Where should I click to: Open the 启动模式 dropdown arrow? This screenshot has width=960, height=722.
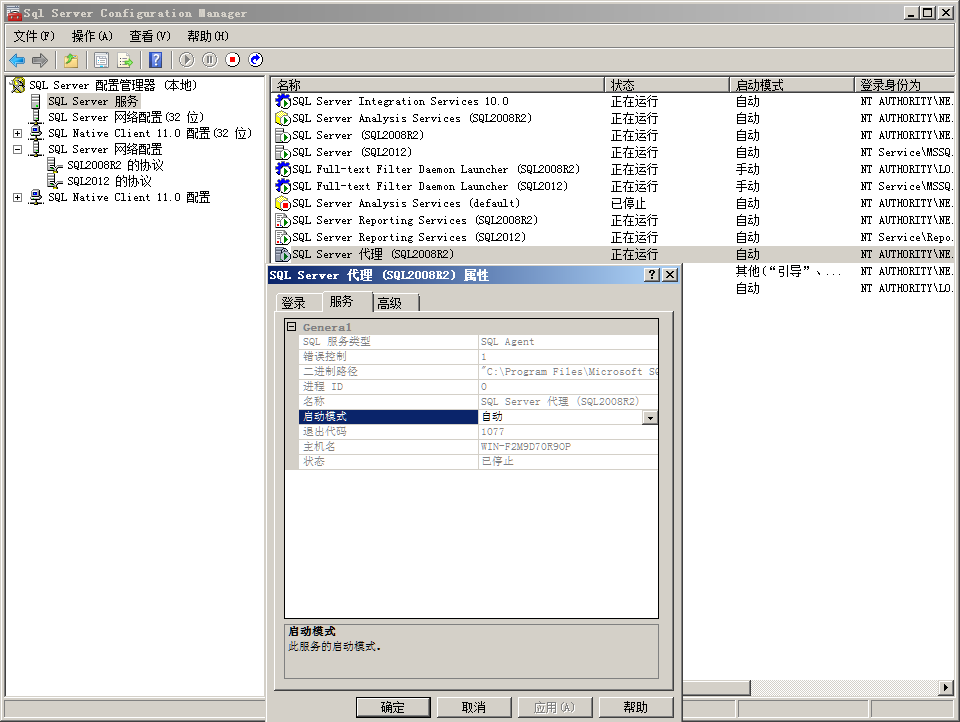[650, 418]
